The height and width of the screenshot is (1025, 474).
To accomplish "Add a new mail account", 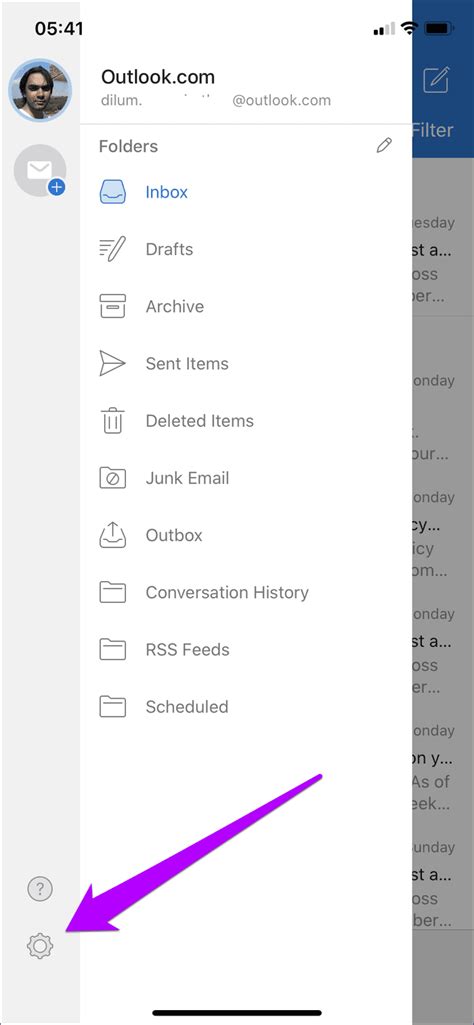I will pyautogui.click(x=40, y=171).
